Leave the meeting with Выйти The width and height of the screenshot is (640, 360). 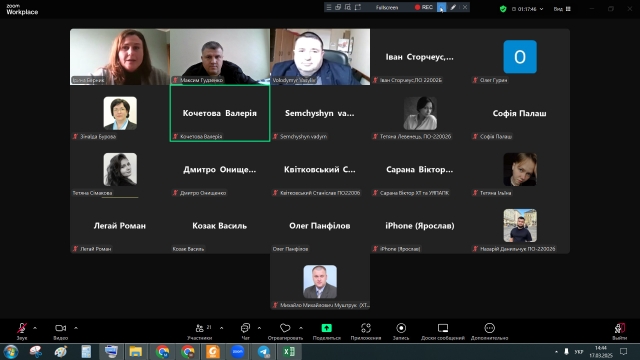[620, 331]
